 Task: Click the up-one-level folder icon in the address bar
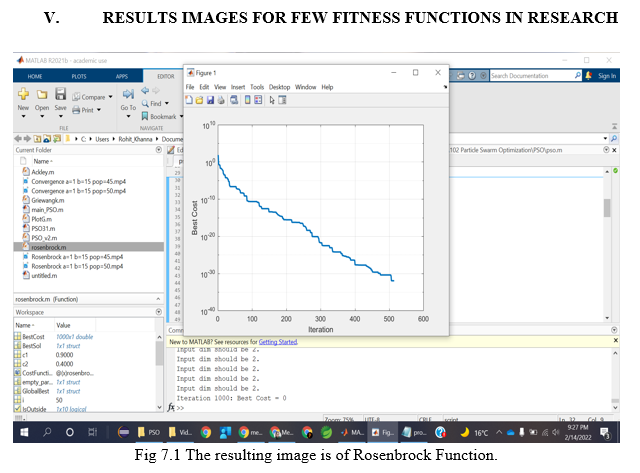[37, 139]
